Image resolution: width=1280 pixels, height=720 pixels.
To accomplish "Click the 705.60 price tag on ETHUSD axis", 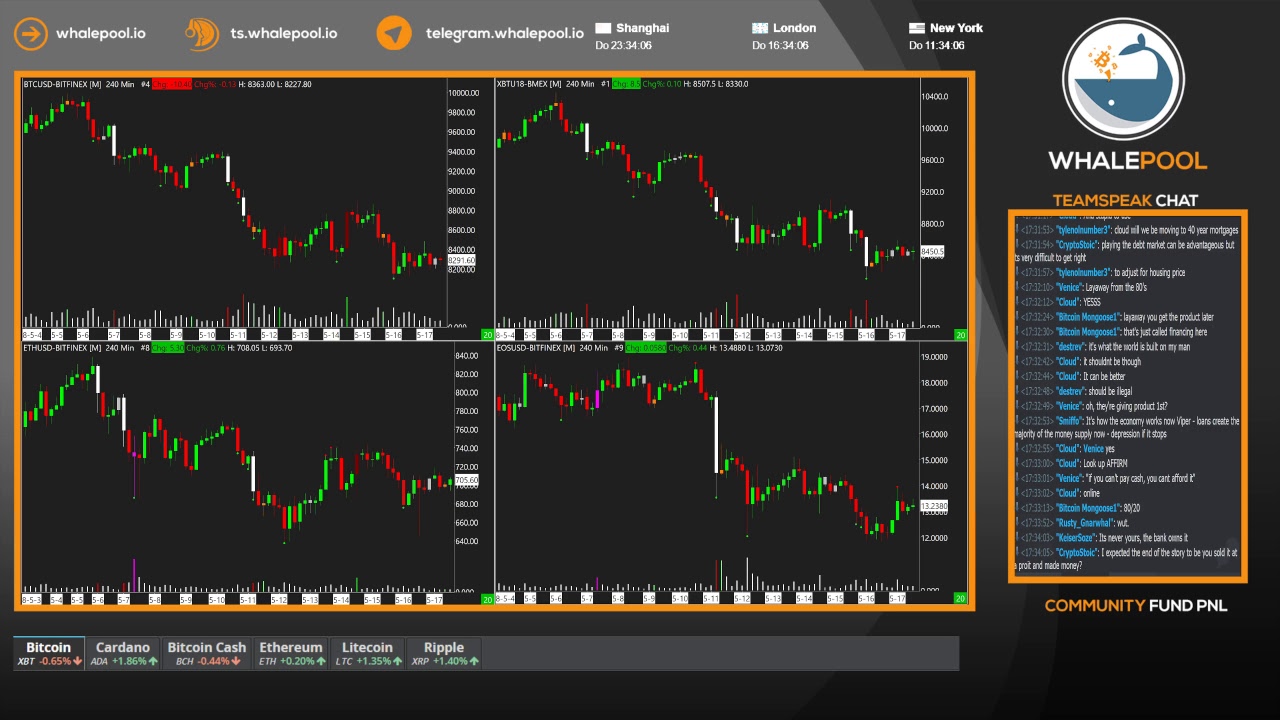I will (466, 481).
